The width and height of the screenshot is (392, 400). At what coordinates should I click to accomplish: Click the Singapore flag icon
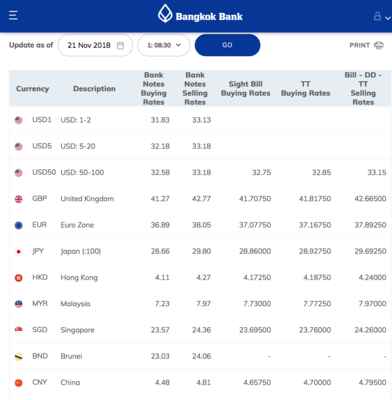pyautogui.click(x=19, y=330)
